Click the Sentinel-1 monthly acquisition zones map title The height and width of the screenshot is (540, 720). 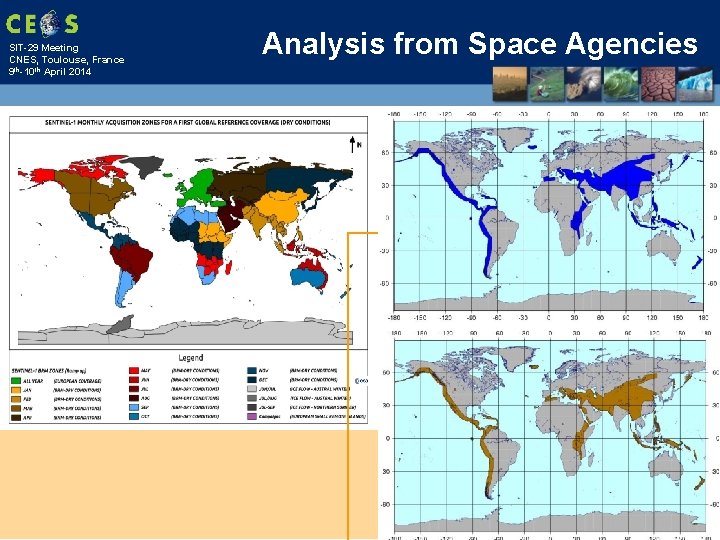coord(187,123)
